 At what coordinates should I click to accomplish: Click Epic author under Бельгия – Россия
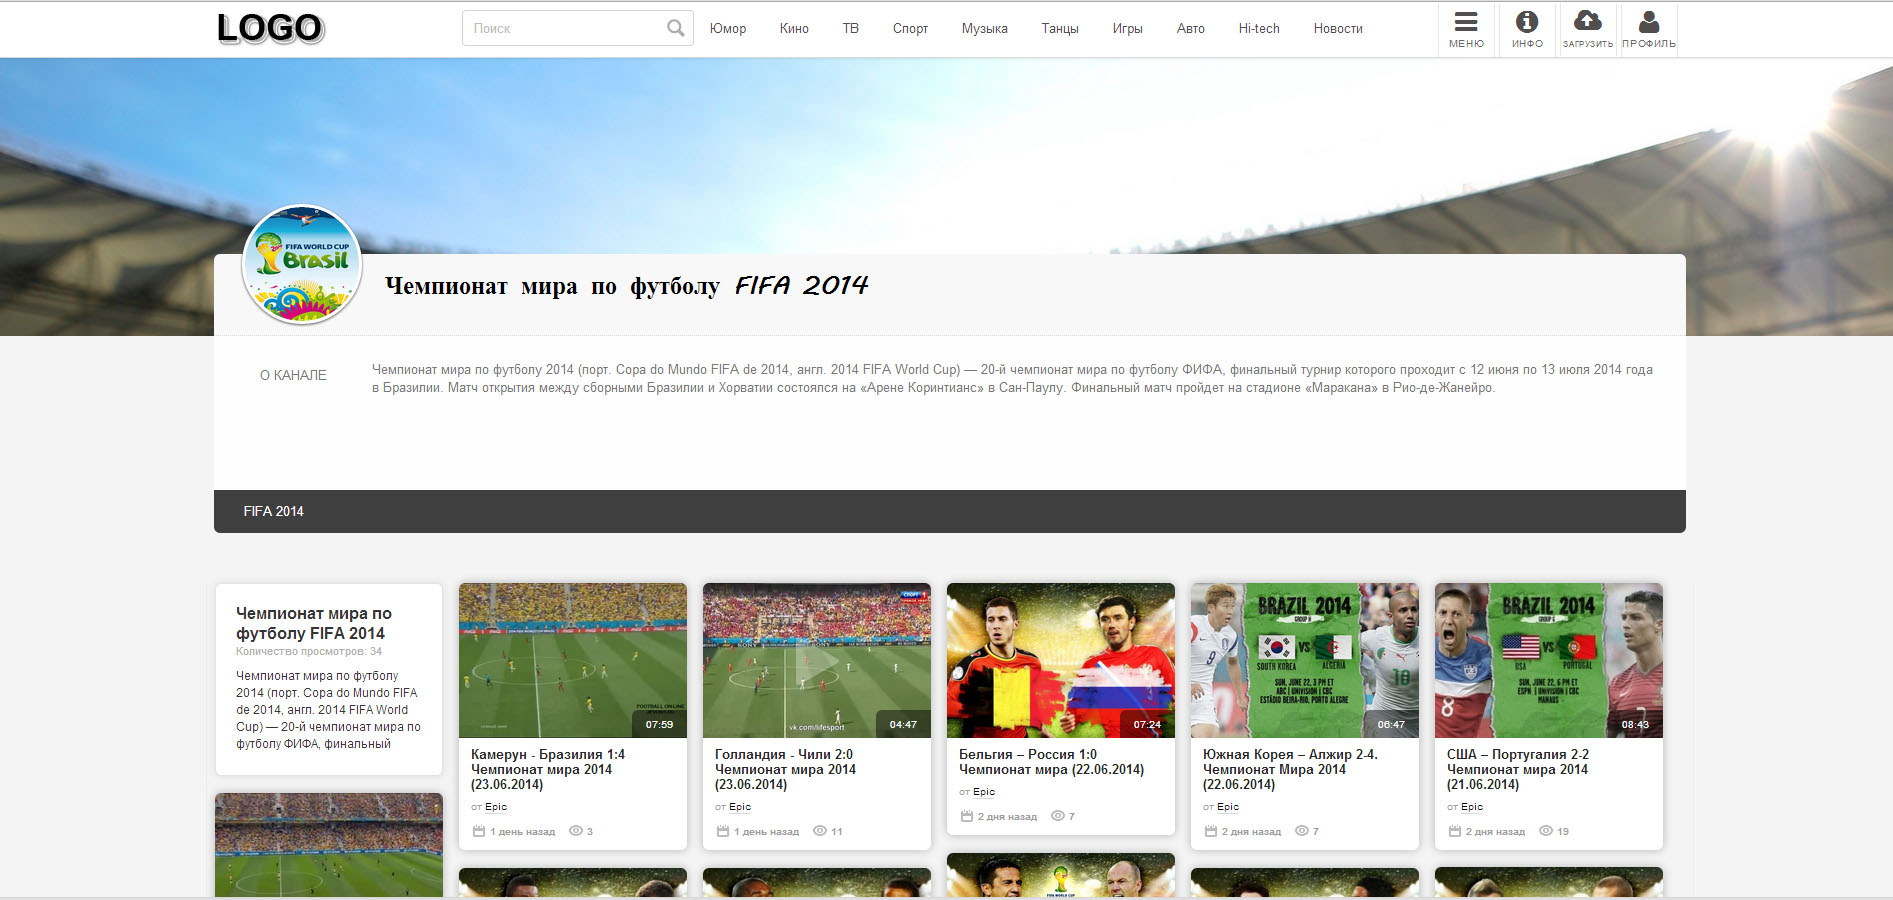(984, 792)
